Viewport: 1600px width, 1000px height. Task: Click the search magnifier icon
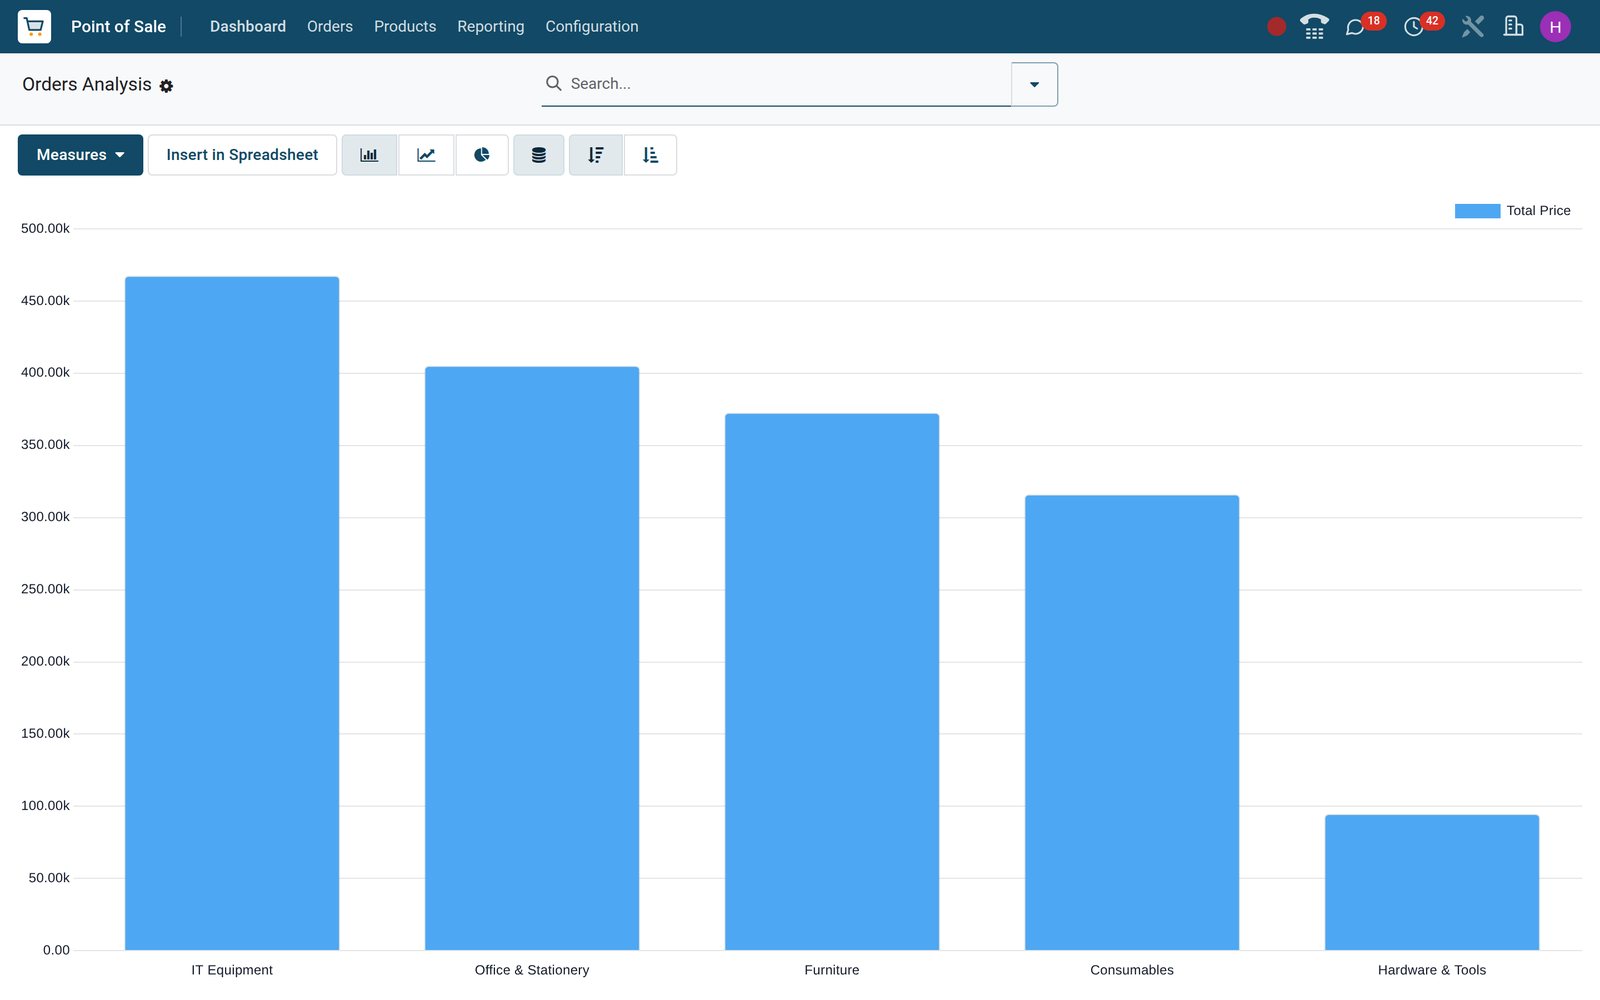click(553, 83)
